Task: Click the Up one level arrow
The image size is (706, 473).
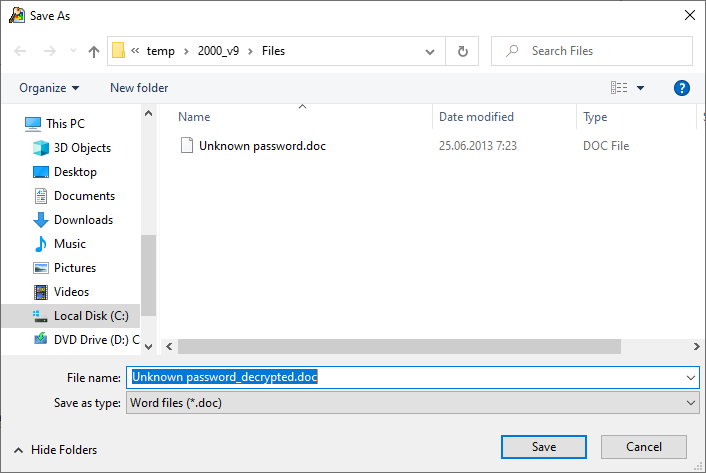Action: [94, 51]
